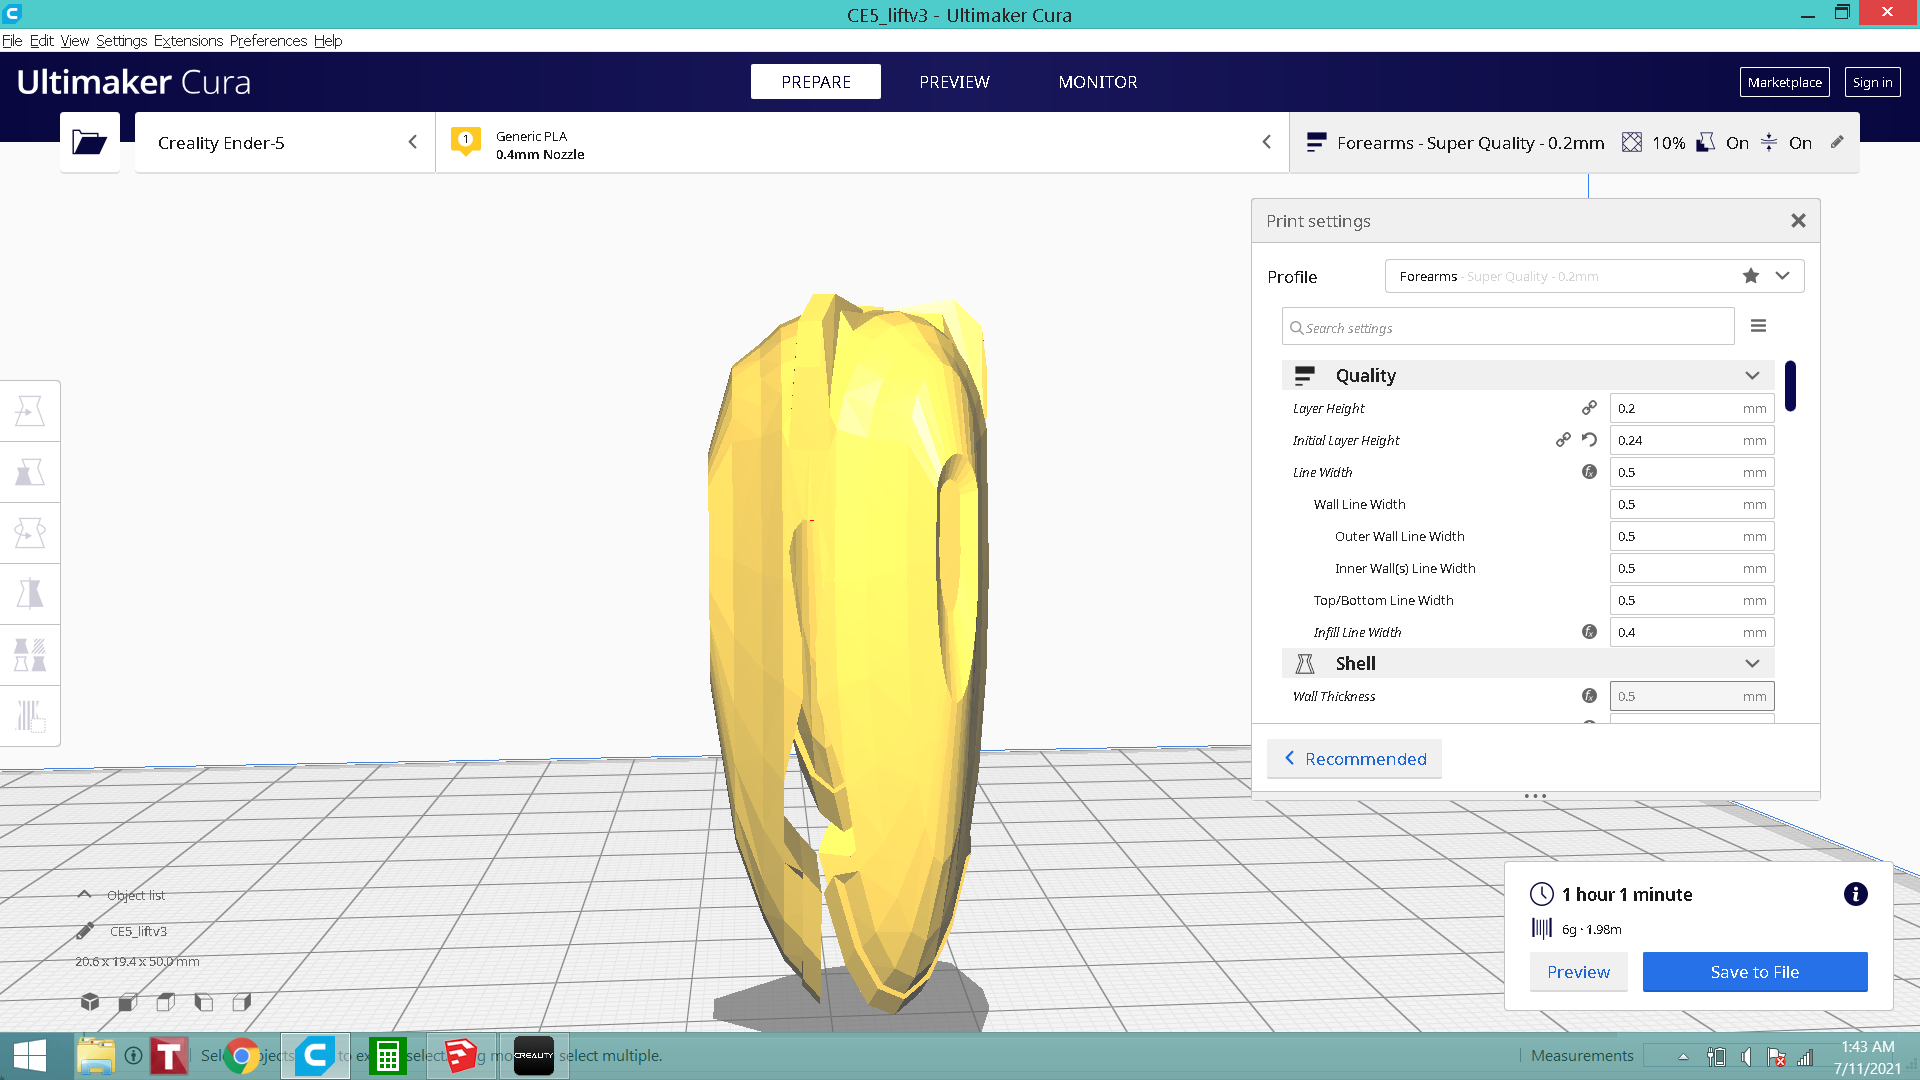This screenshot has height=1080, width=1920.
Task: Open print time info icon
Action: (1855, 894)
